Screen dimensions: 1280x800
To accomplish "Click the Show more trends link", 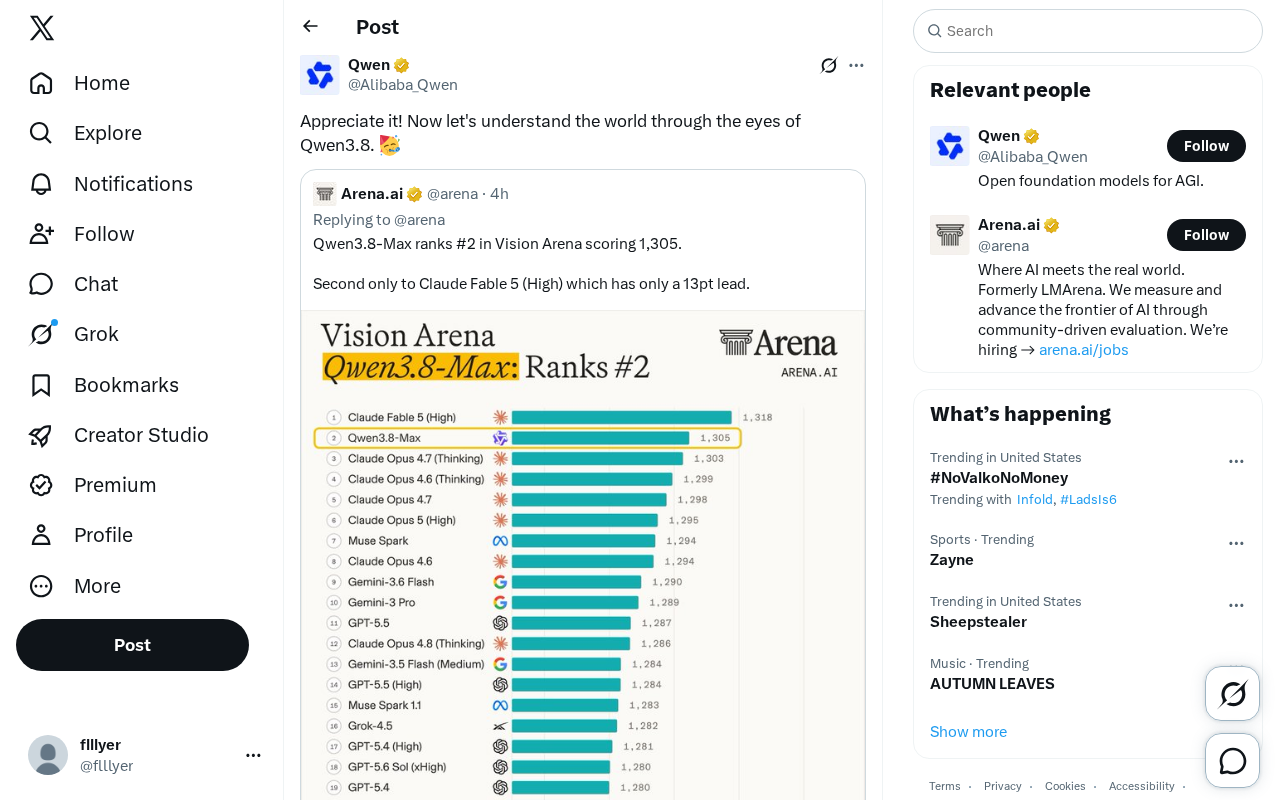I will tap(968, 732).
